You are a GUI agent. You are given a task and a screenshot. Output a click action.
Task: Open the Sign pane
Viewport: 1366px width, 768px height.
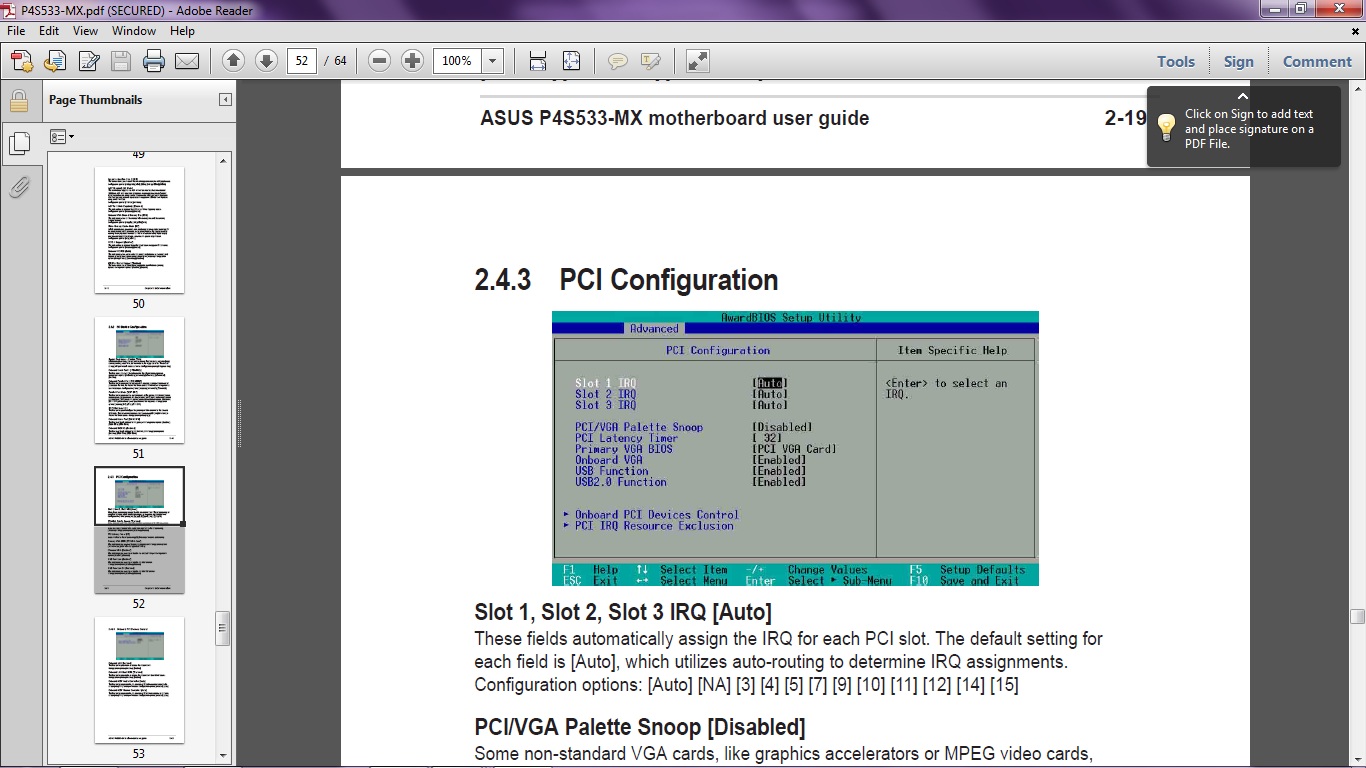pos(1238,61)
